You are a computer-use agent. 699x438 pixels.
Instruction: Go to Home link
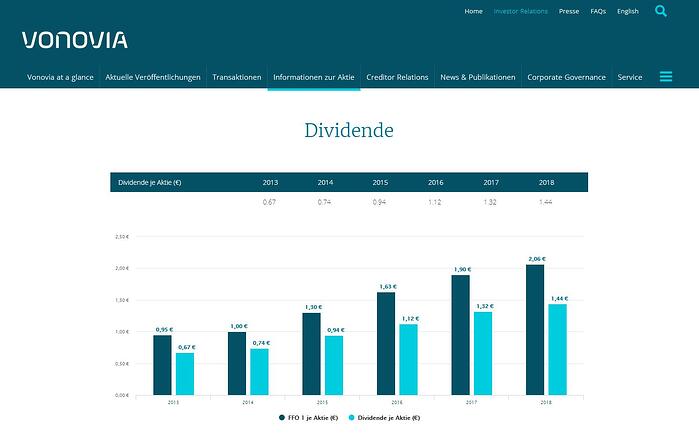473,11
